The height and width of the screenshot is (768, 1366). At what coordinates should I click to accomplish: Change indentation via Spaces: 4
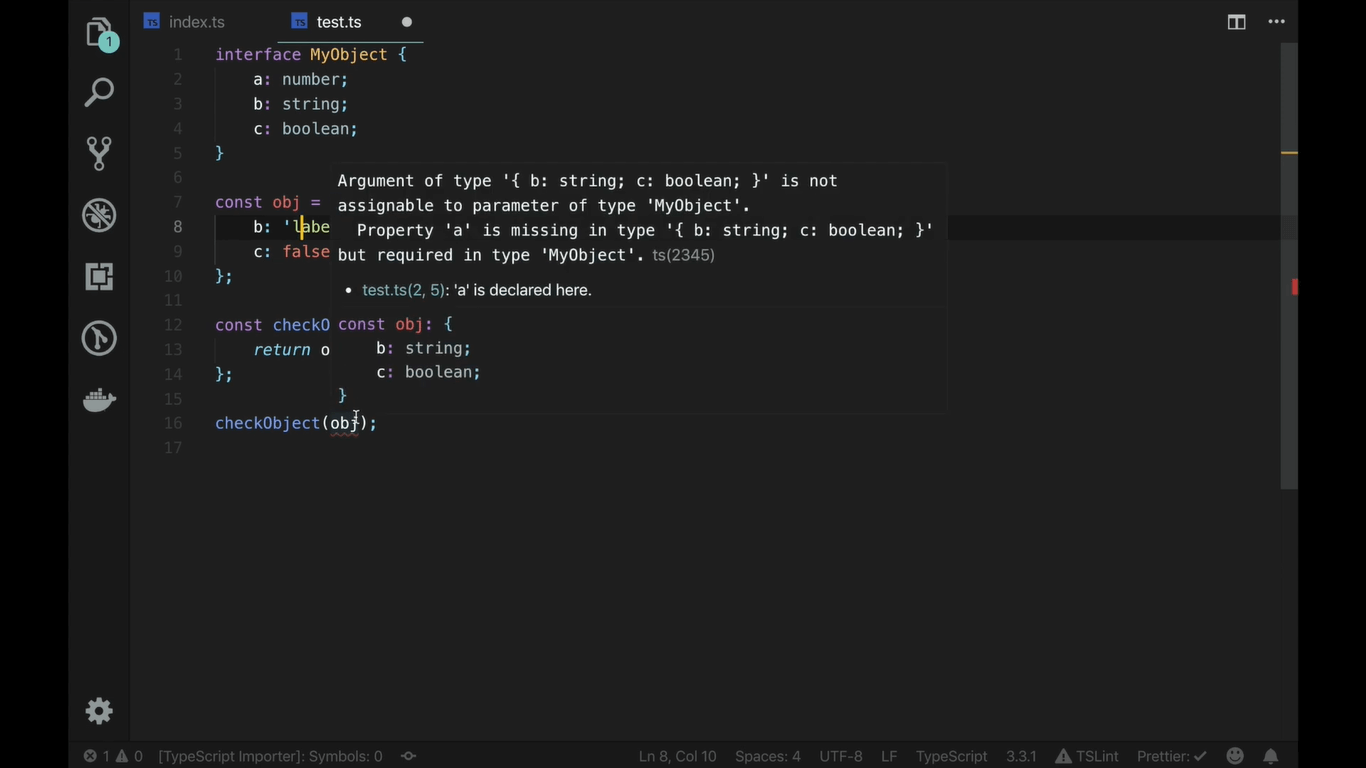(x=768, y=756)
